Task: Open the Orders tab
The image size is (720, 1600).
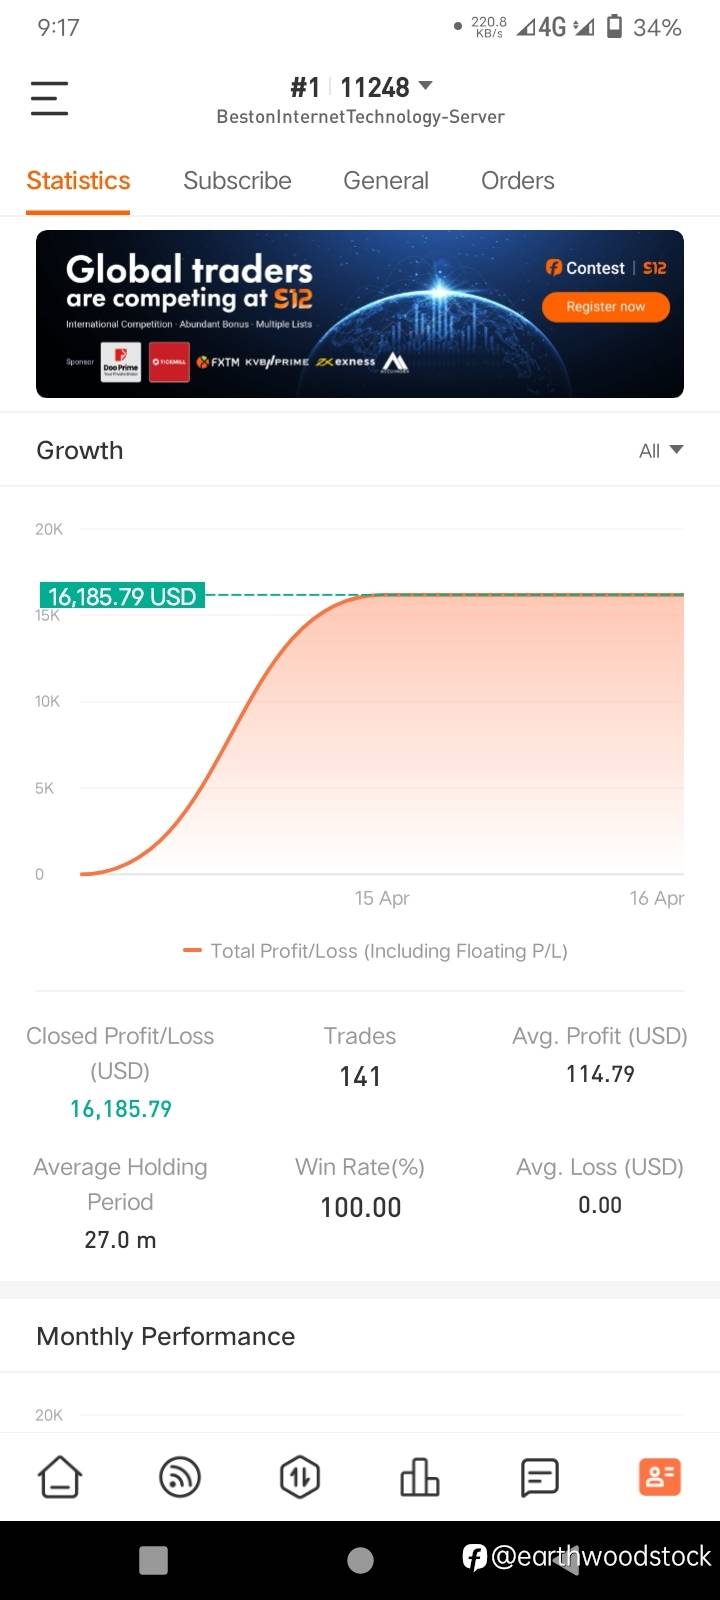Action: 517,181
